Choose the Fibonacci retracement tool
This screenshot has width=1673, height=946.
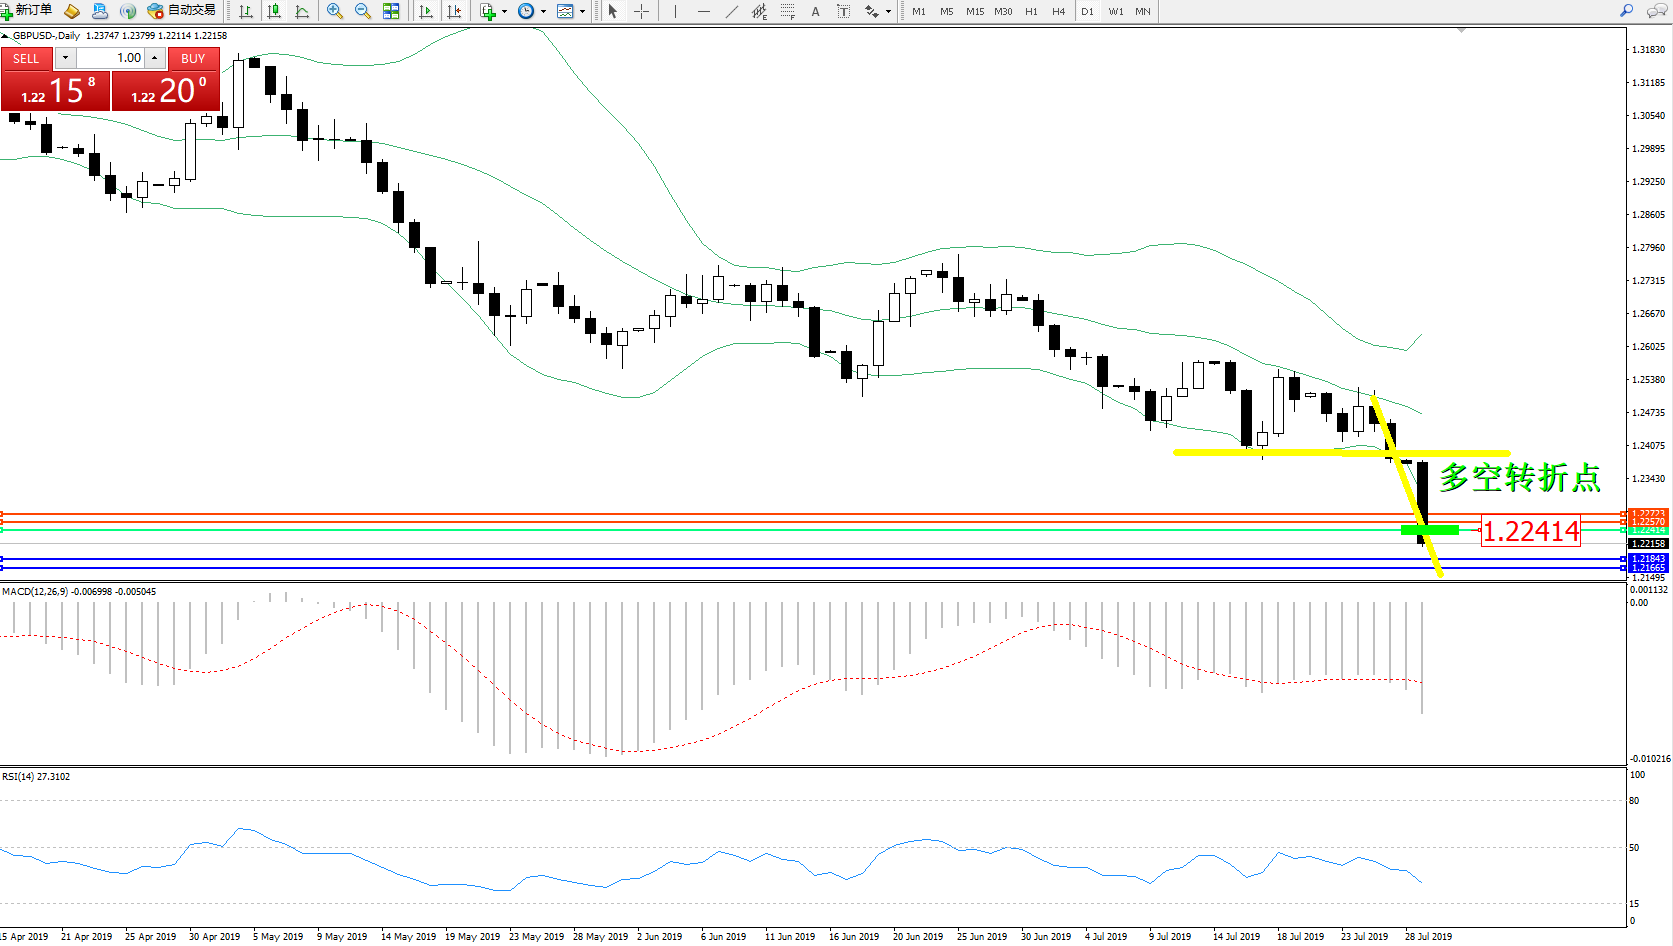click(x=788, y=11)
